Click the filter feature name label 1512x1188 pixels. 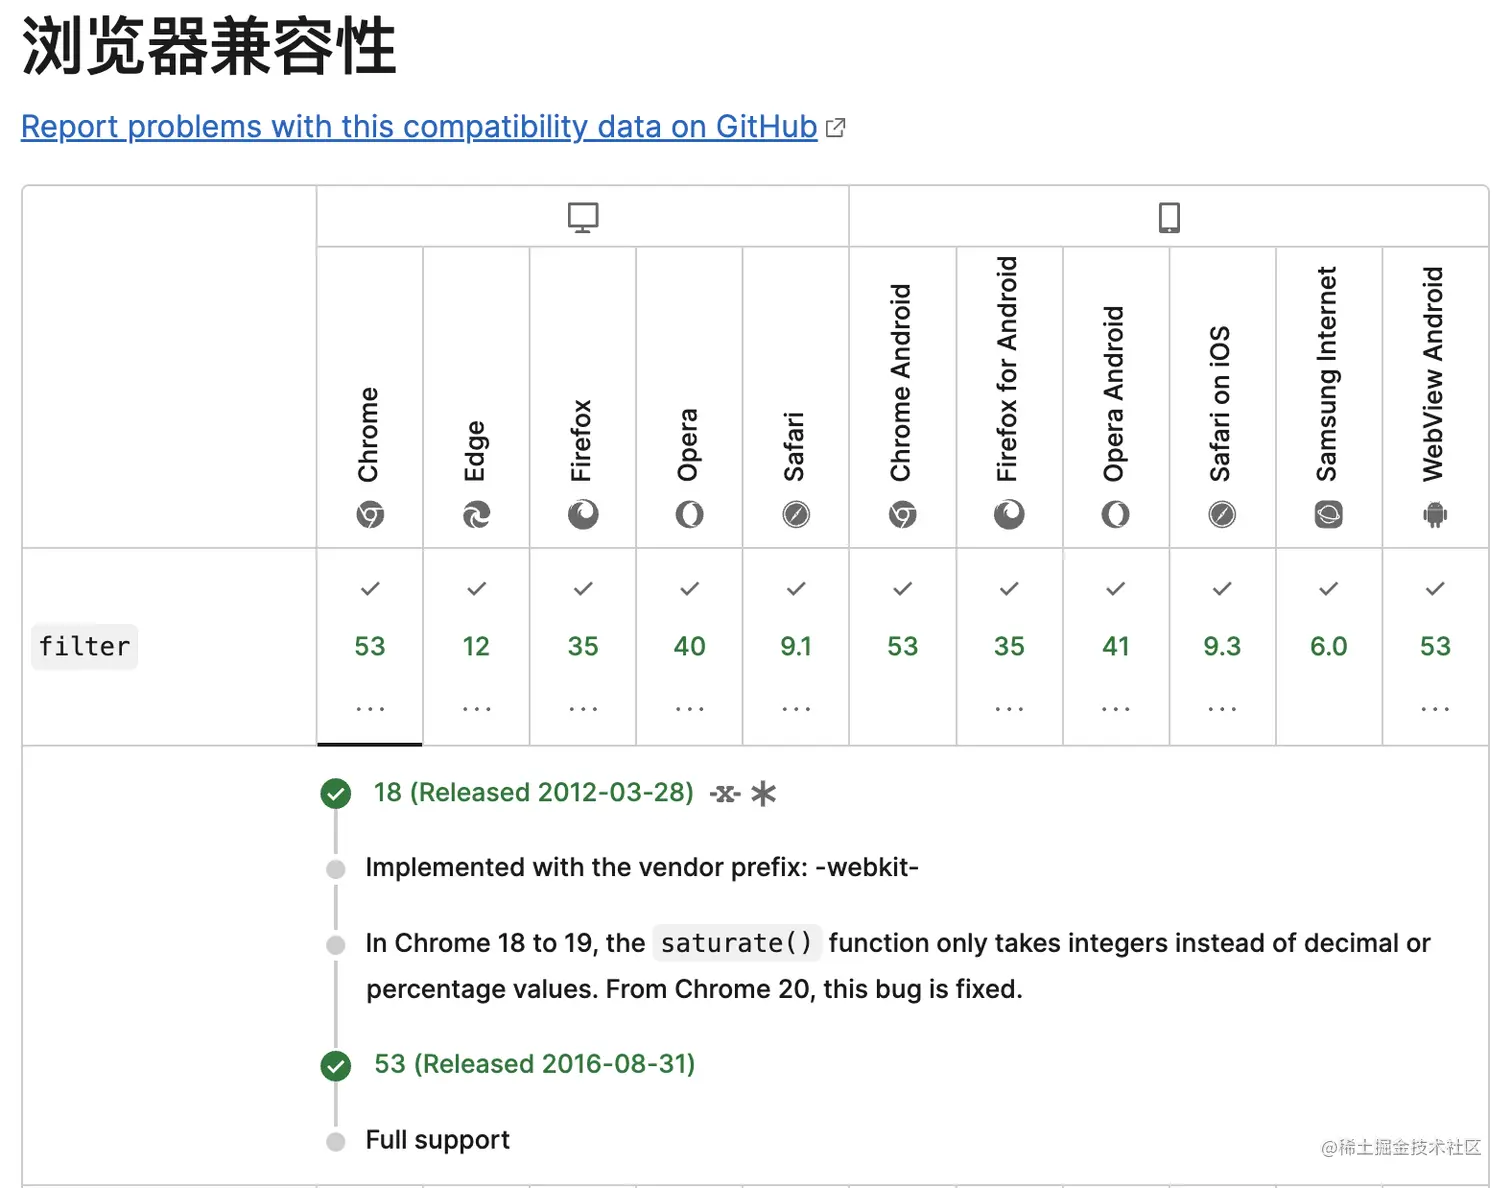85,647
